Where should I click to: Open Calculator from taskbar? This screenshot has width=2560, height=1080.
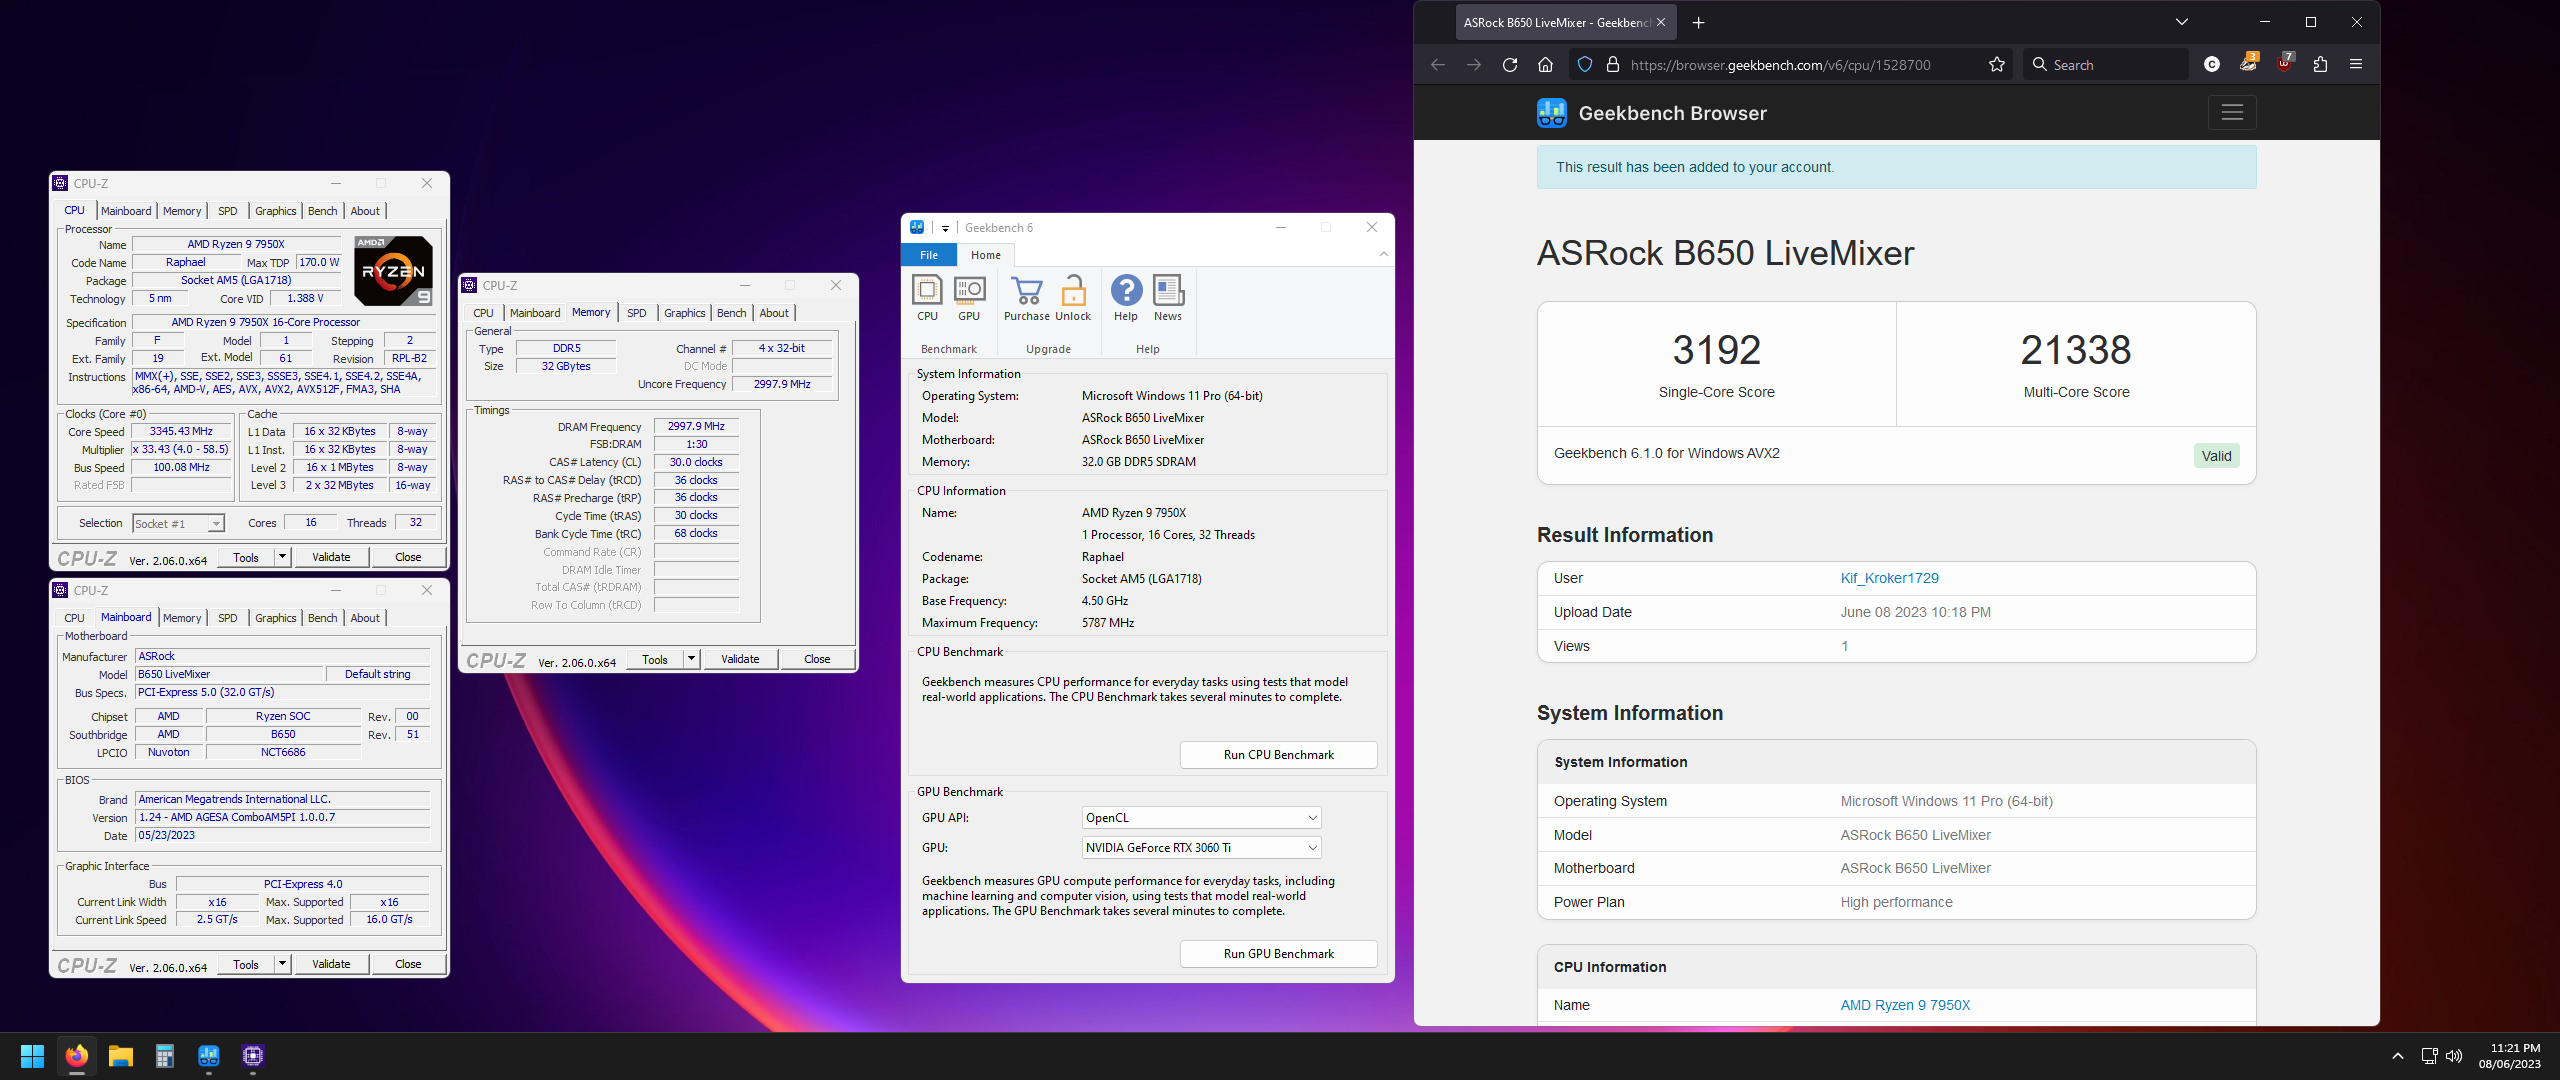[165, 1056]
